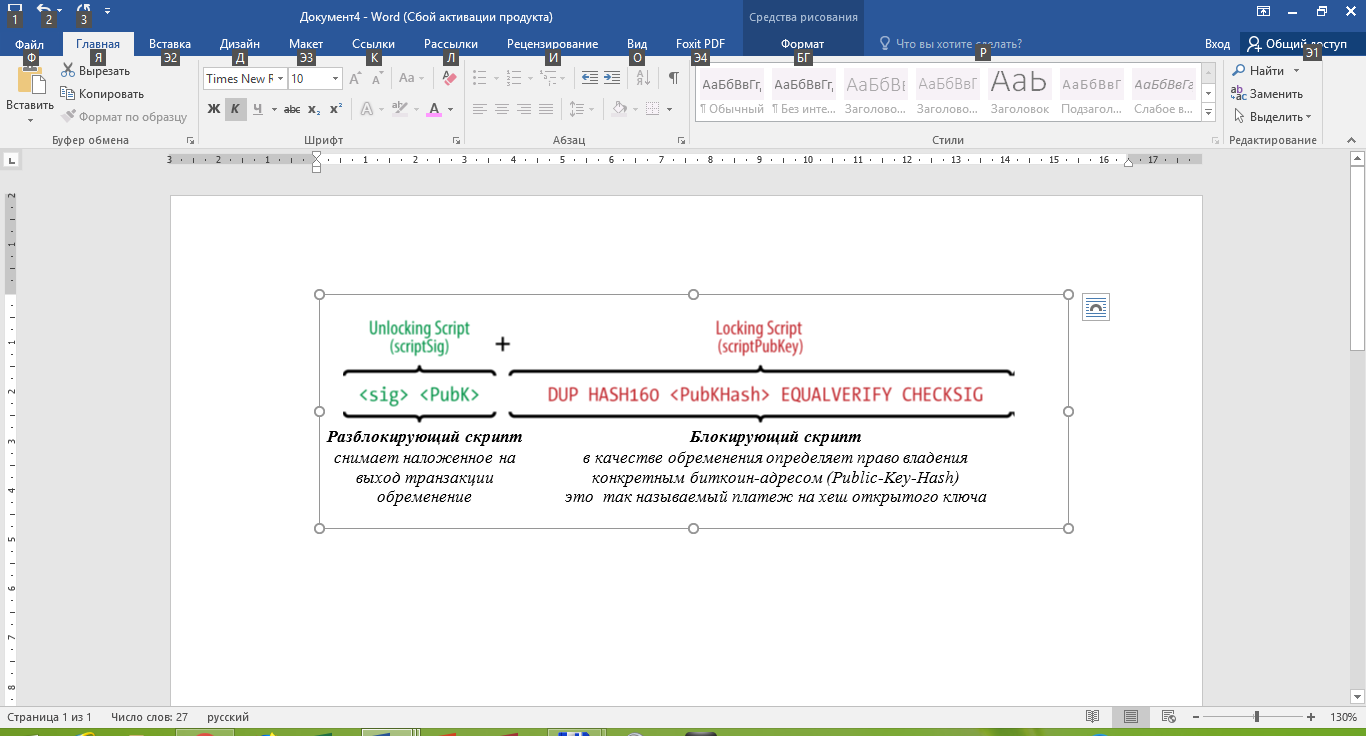Image resolution: width=1366 pixels, height=736 pixels.
Task: Toggle Underline (Ч) formatting
Action: tap(257, 109)
